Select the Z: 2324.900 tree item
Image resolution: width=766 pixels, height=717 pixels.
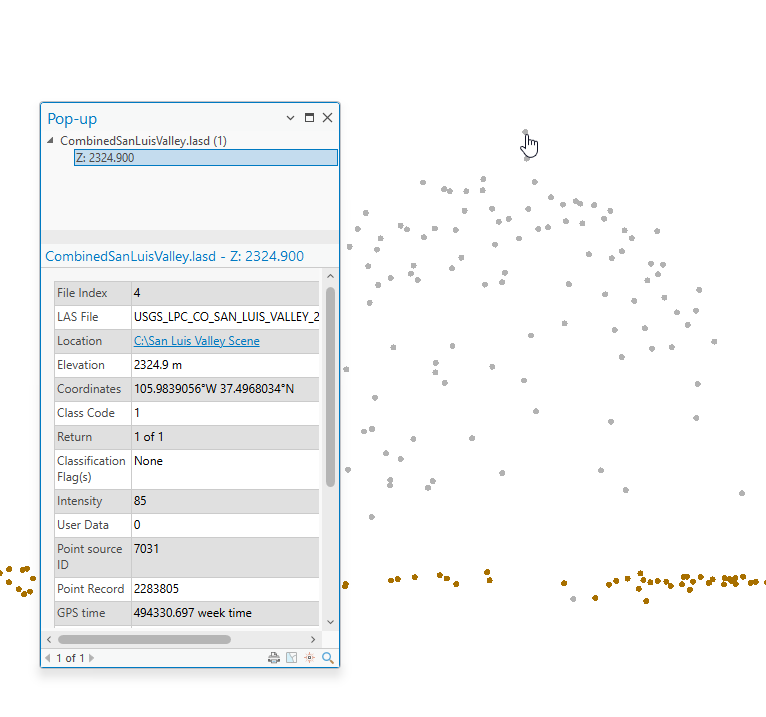coord(206,158)
